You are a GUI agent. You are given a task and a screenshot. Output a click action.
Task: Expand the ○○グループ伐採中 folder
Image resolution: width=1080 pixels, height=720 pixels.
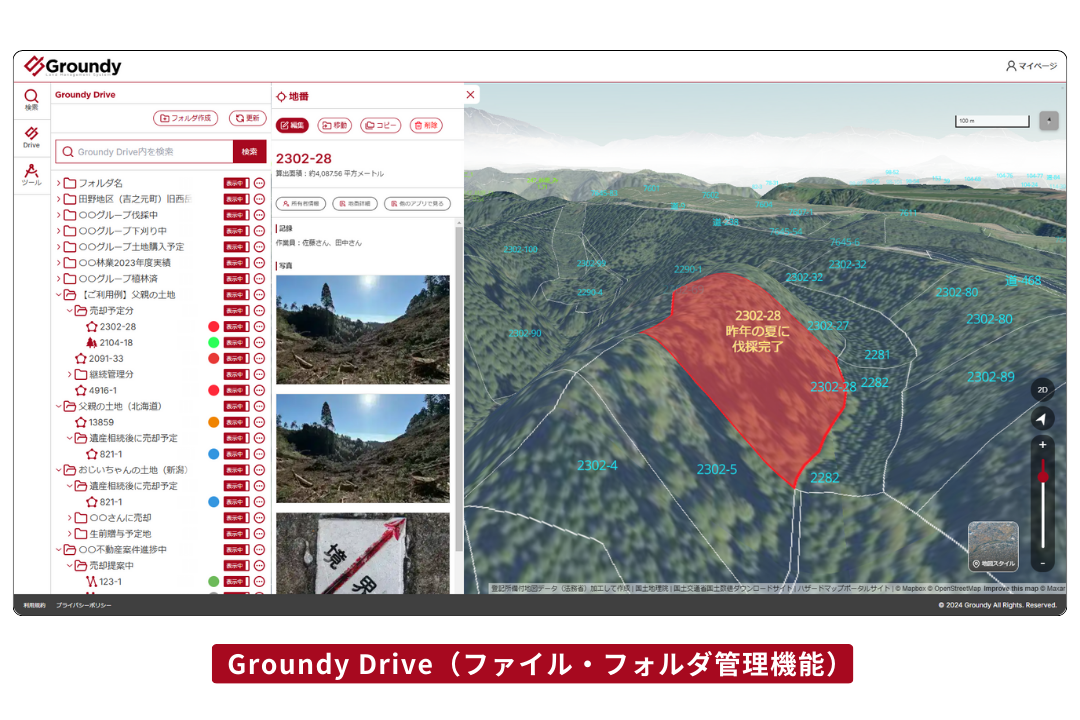pyautogui.click(x=59, y=215)
